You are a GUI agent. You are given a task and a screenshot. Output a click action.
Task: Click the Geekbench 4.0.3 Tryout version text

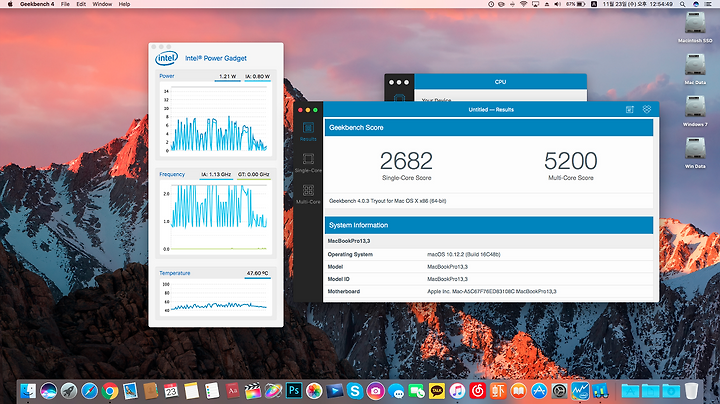click(388, 201)
